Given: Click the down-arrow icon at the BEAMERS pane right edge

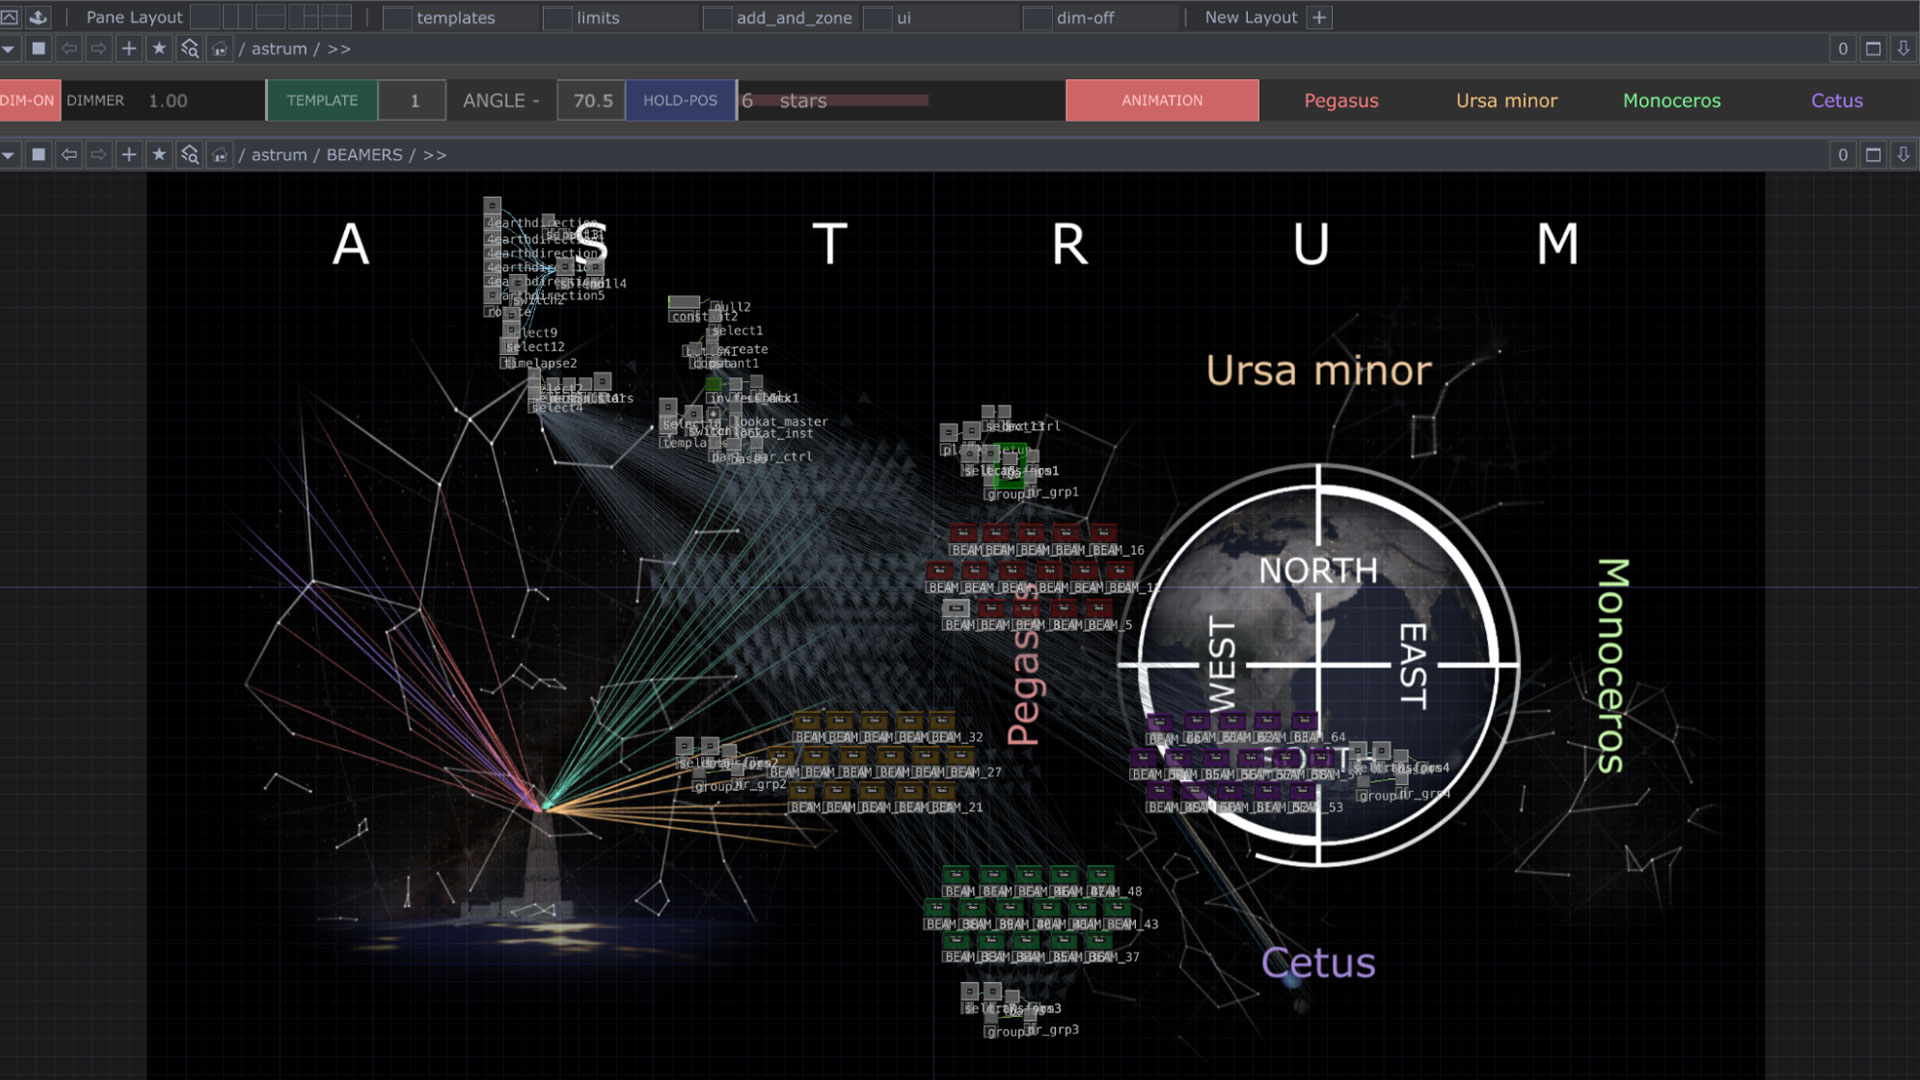Looking at the screenshot, I should point(1903,155).
